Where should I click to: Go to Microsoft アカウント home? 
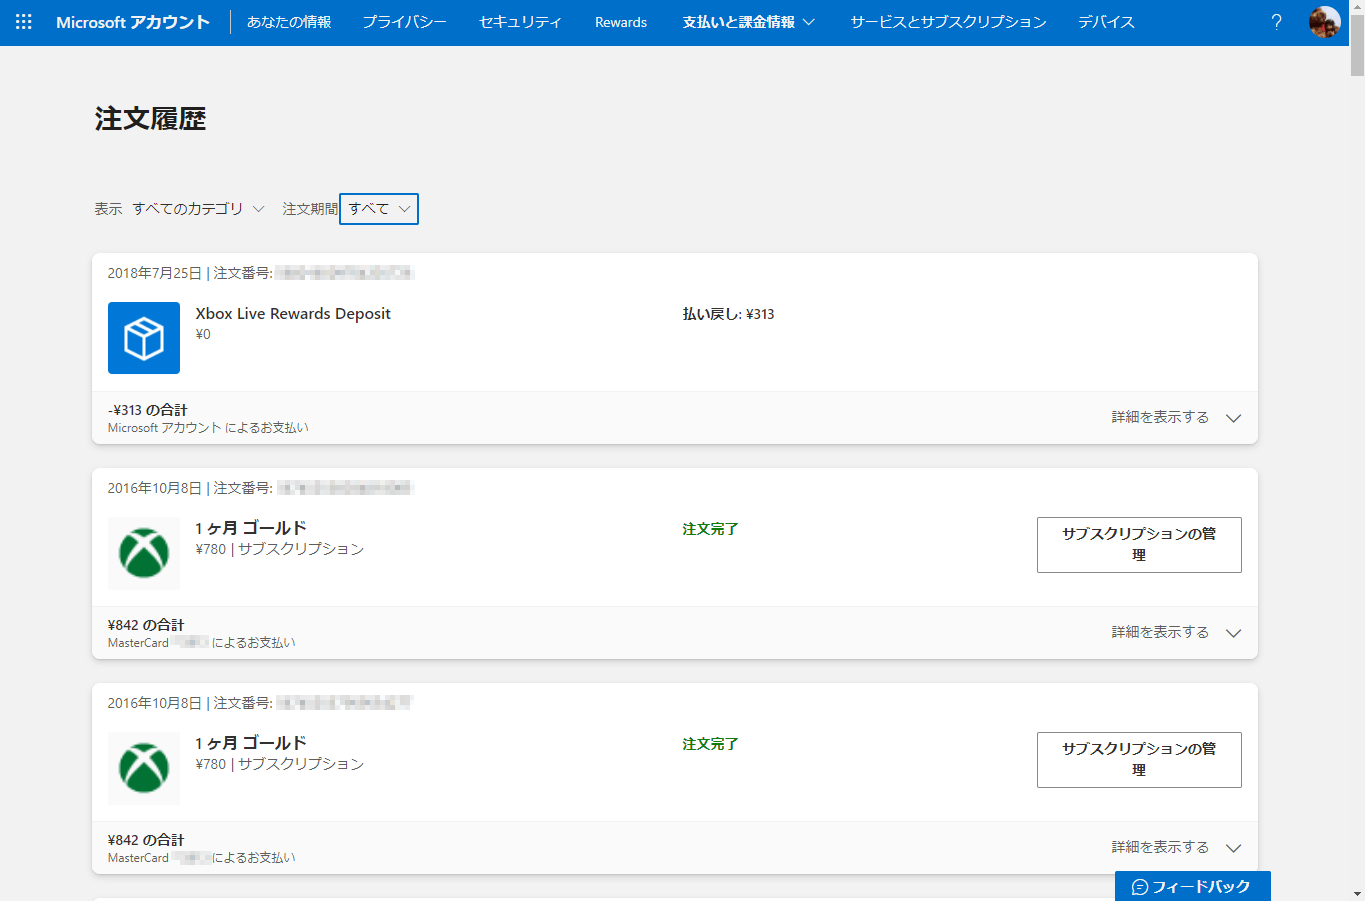tap(133, 22)
